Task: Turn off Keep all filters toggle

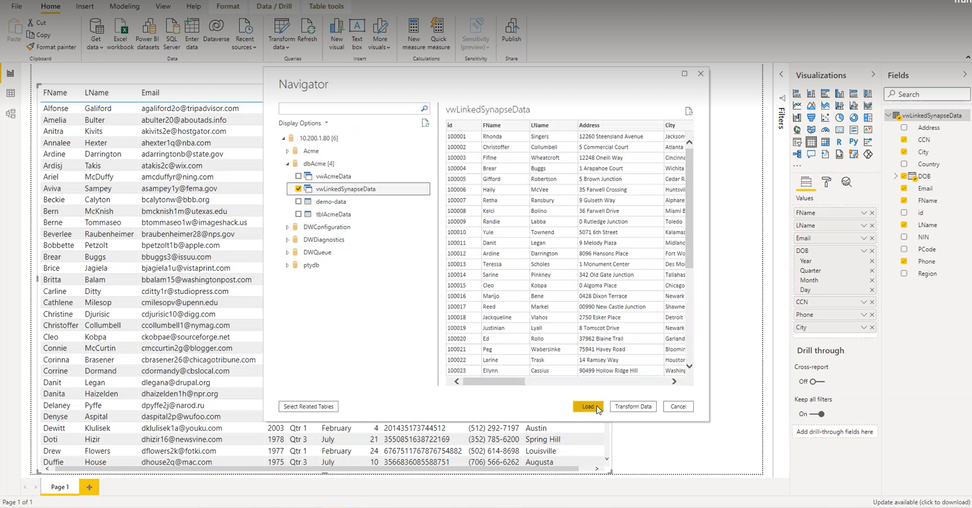Action: pyautogui.click(x=818, y=414)
